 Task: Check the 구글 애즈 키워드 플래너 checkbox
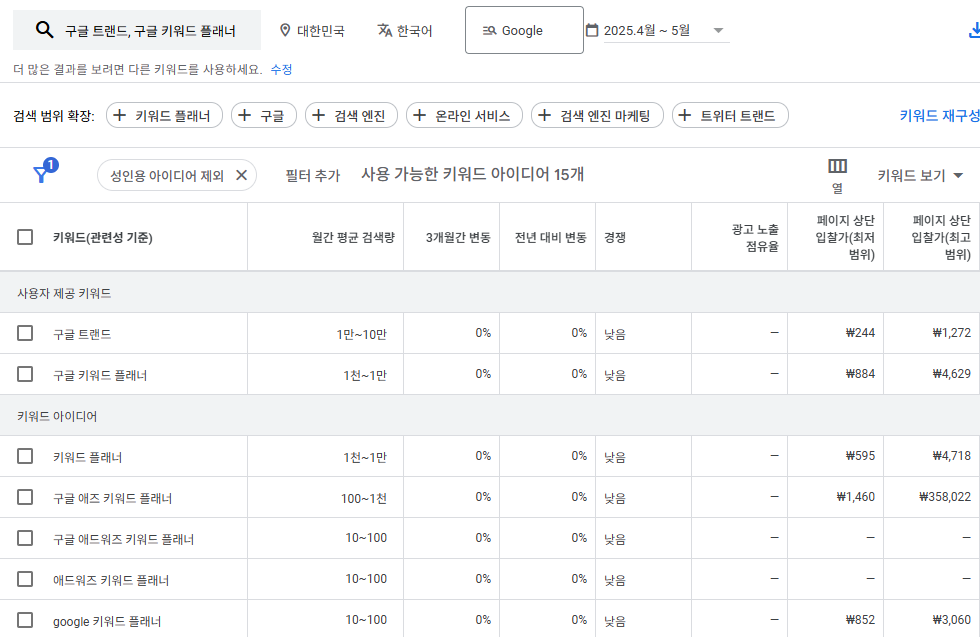(x=25, y=497)
